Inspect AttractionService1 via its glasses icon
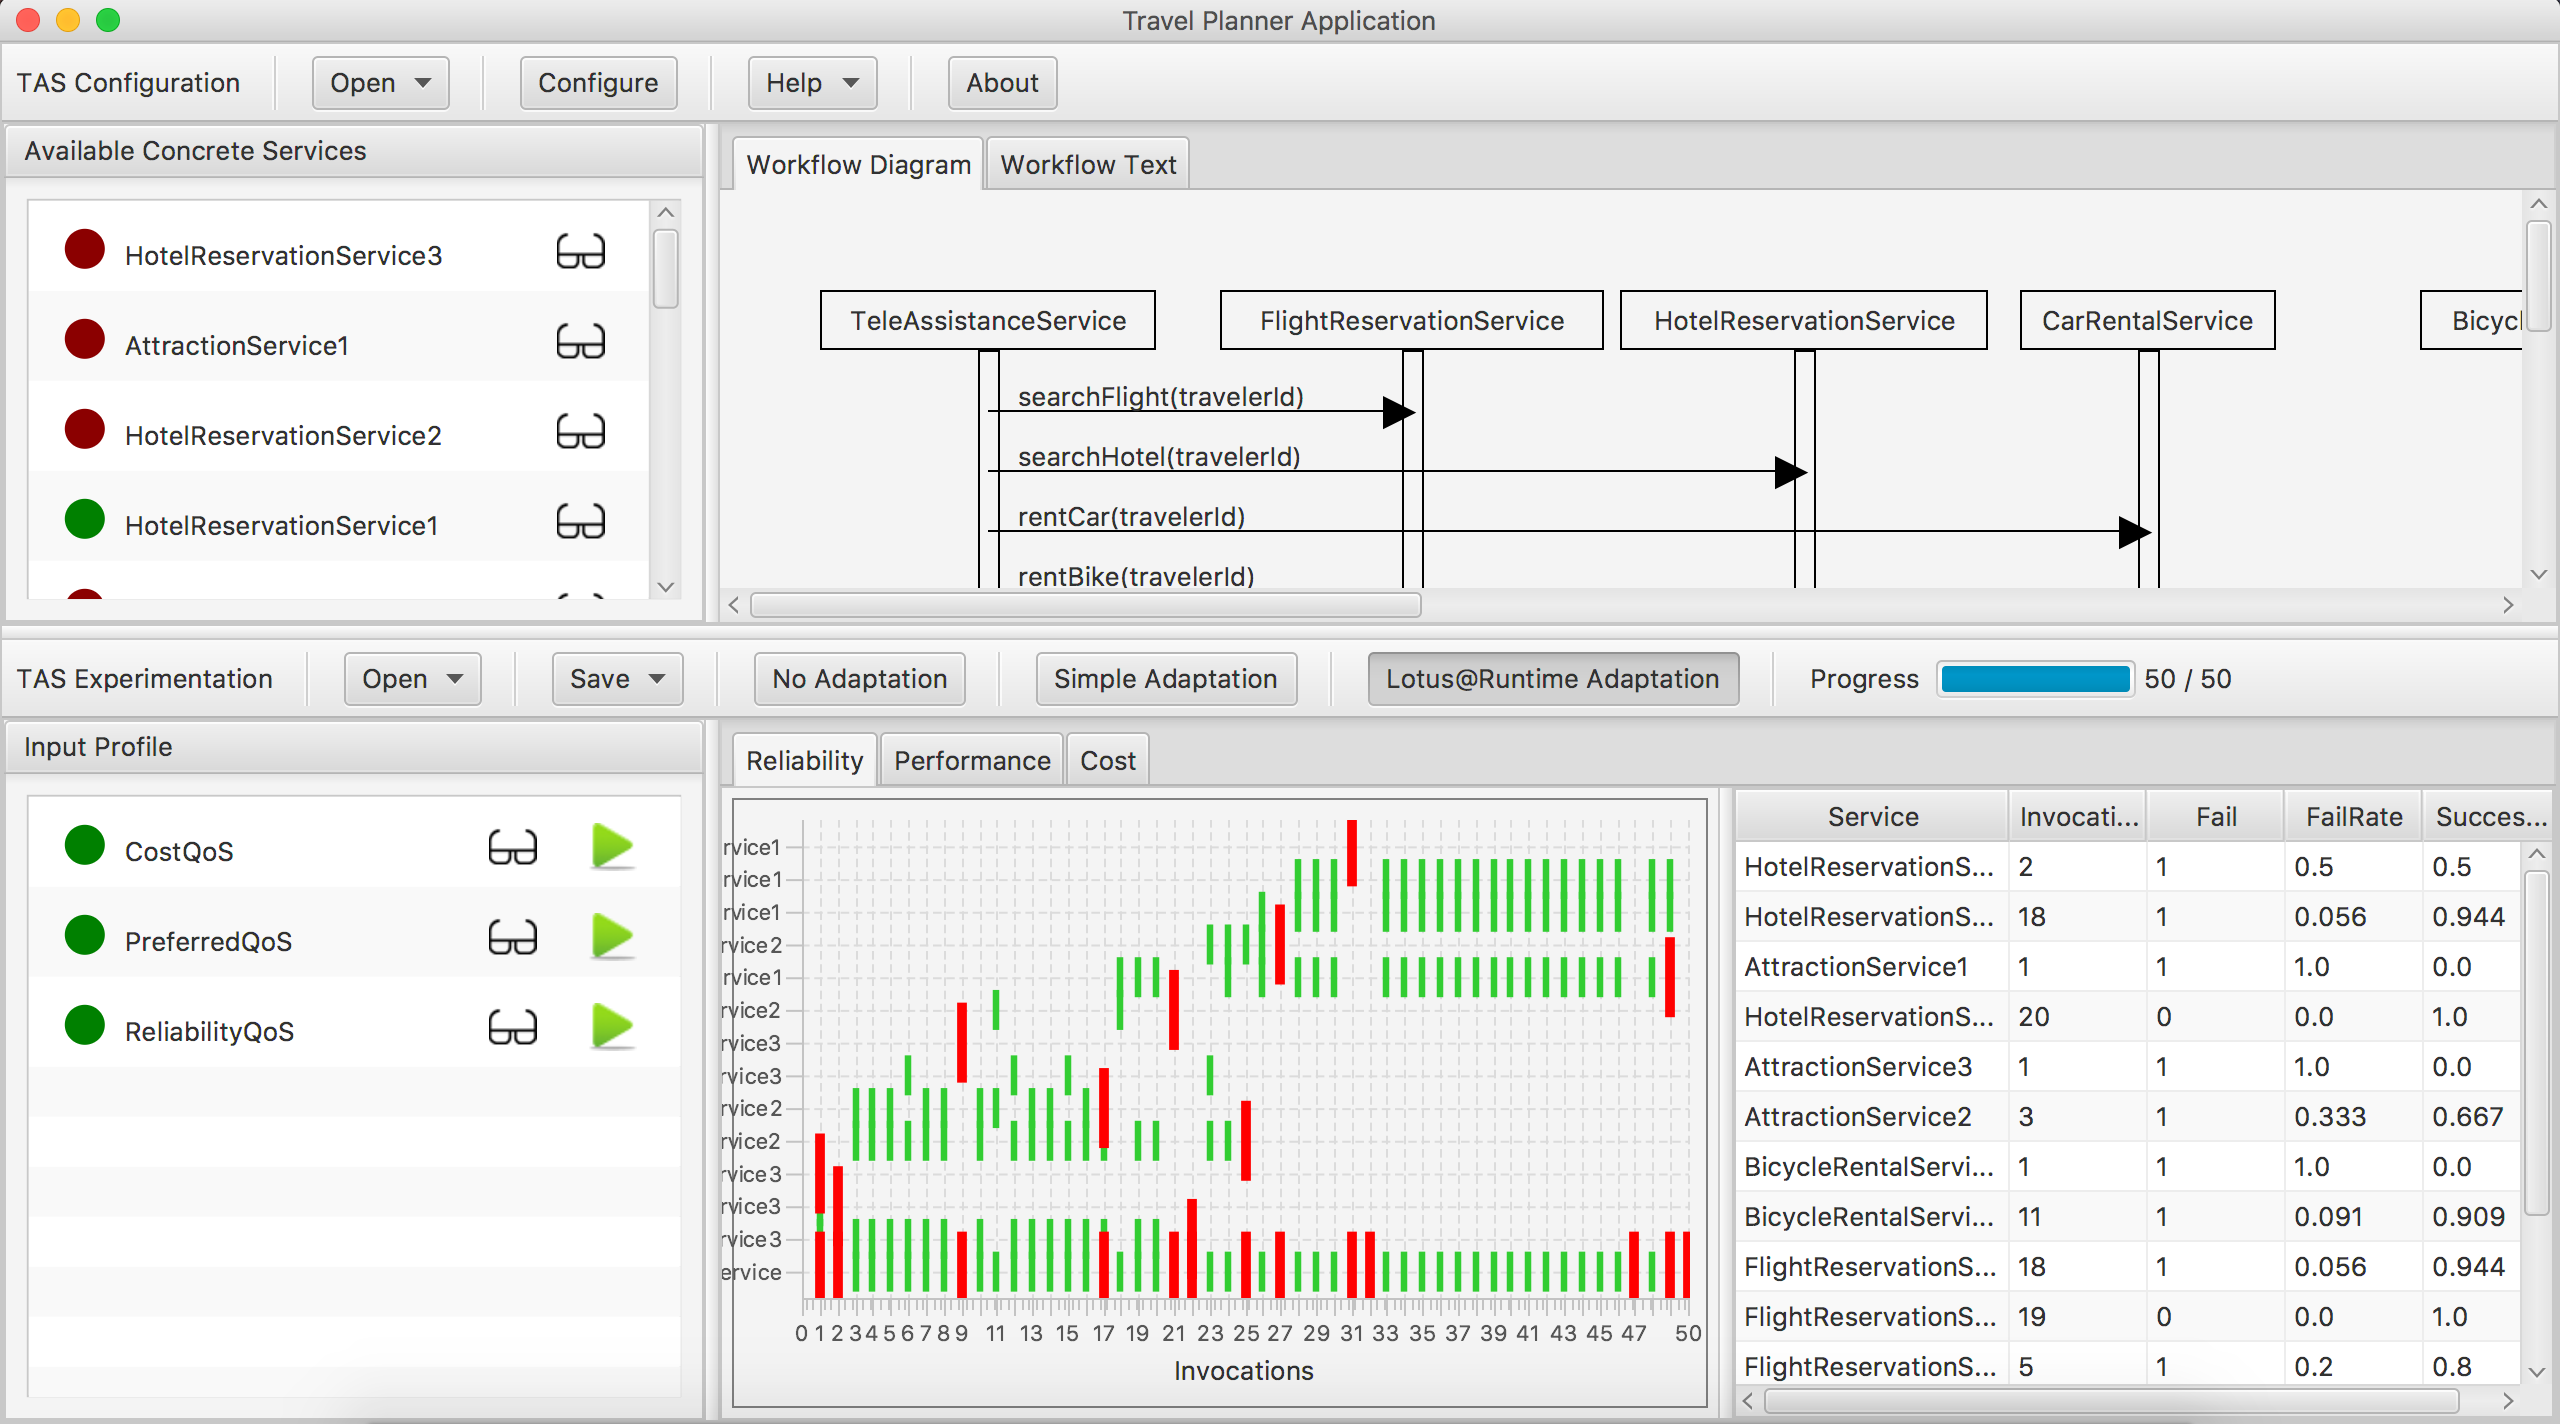This screenshot has width=2560, height=1424. click(x=580, y=343)
